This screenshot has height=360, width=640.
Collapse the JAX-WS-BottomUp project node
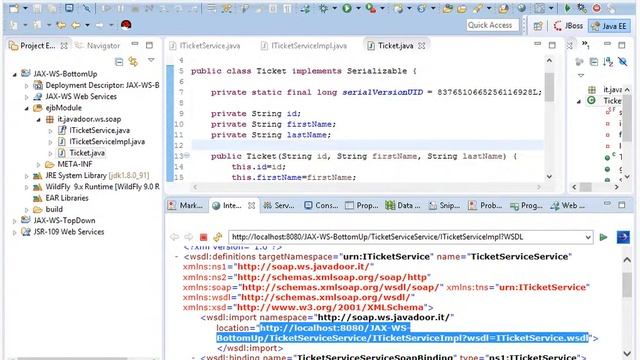tap(15, 74)
